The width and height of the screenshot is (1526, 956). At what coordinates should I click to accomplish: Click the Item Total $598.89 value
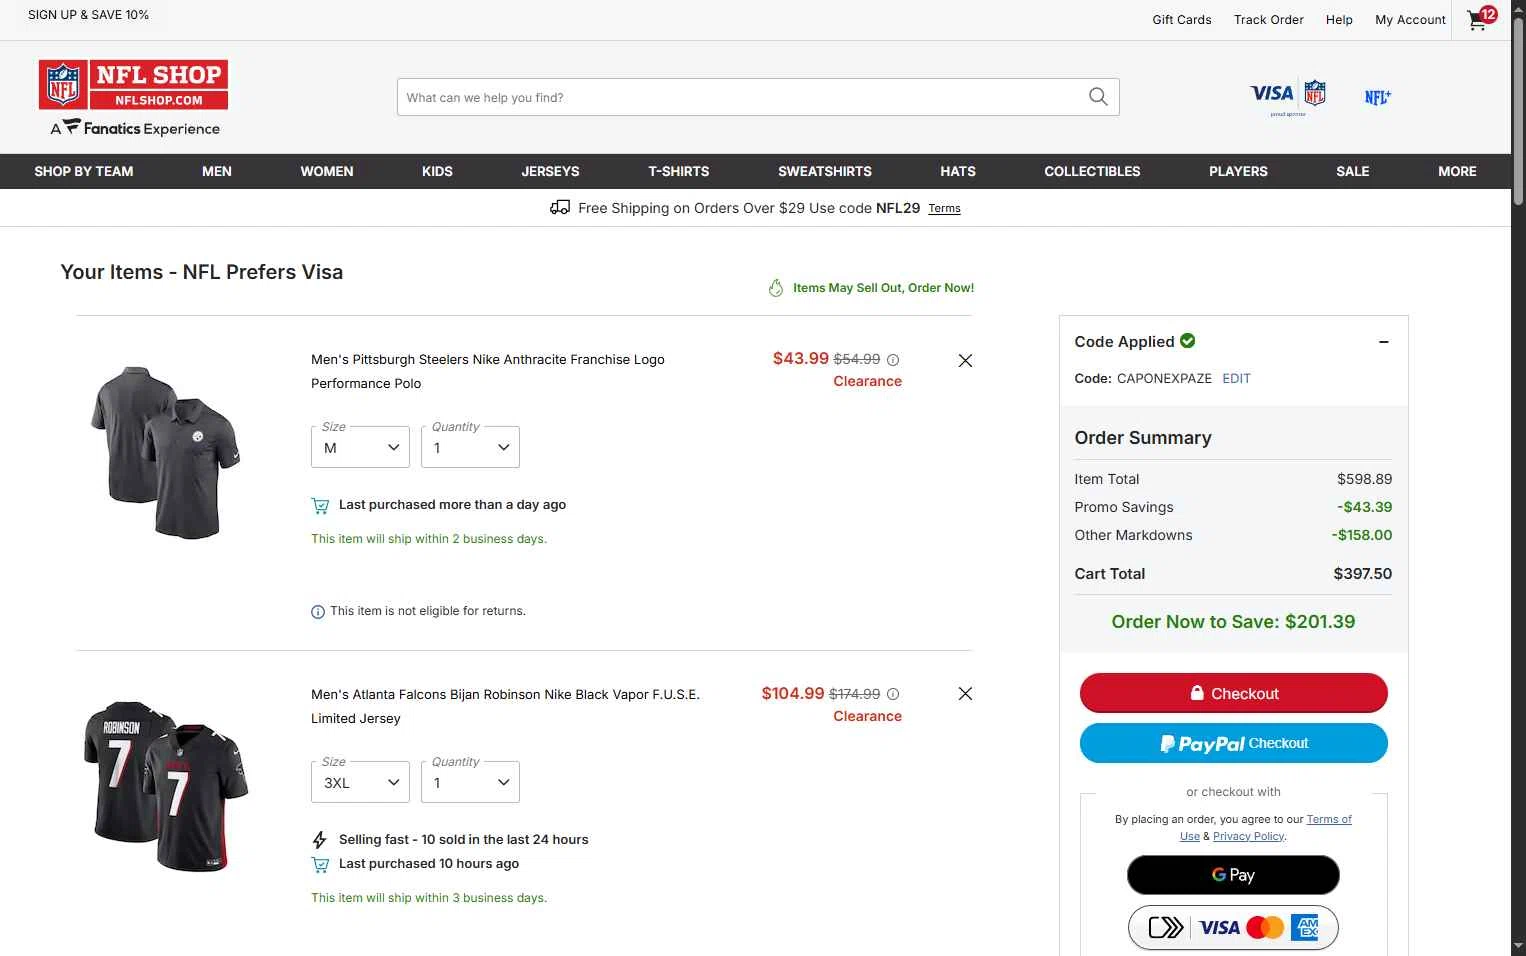click(1364, 479)
